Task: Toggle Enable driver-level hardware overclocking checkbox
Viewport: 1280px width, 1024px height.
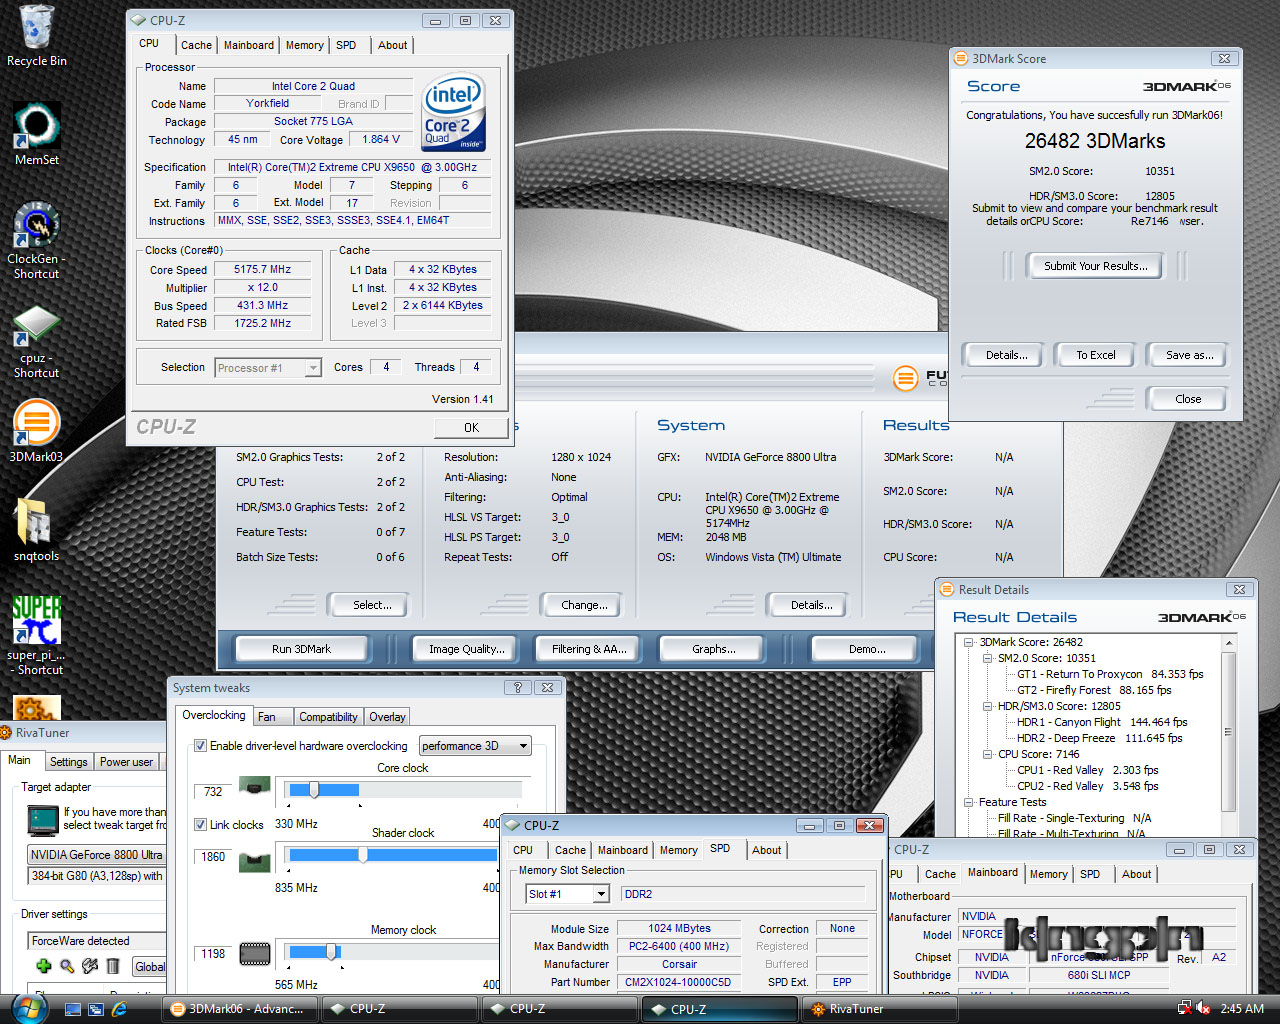Action: click(x=200, y=745)
